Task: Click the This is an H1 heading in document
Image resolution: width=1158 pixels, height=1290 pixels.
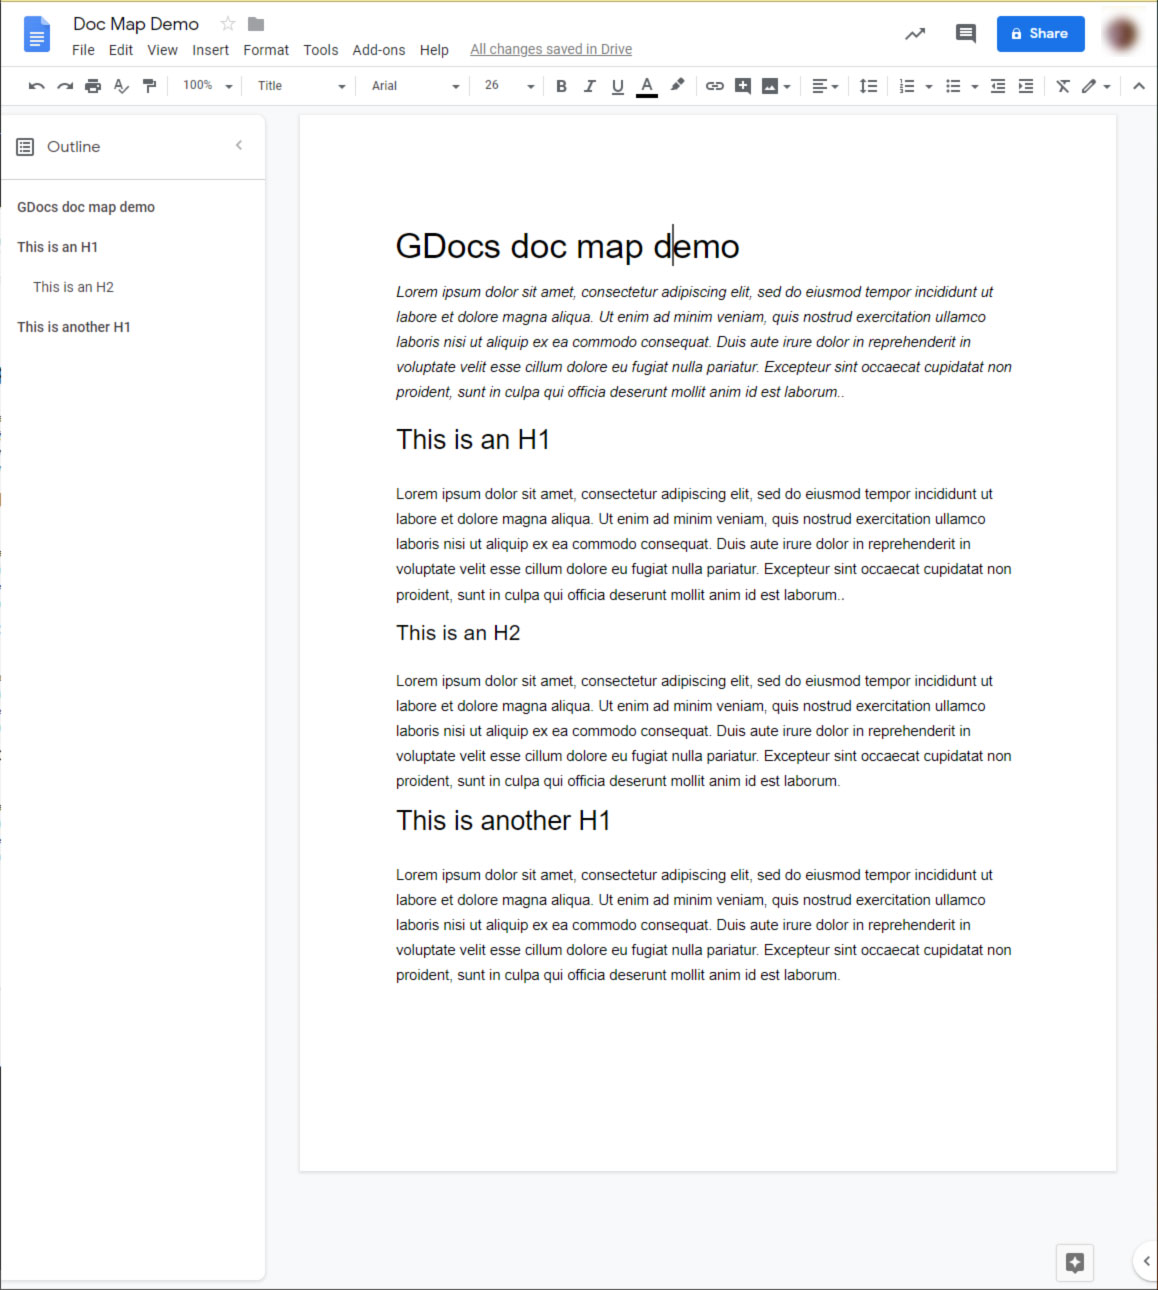Action: pos(473,440)
